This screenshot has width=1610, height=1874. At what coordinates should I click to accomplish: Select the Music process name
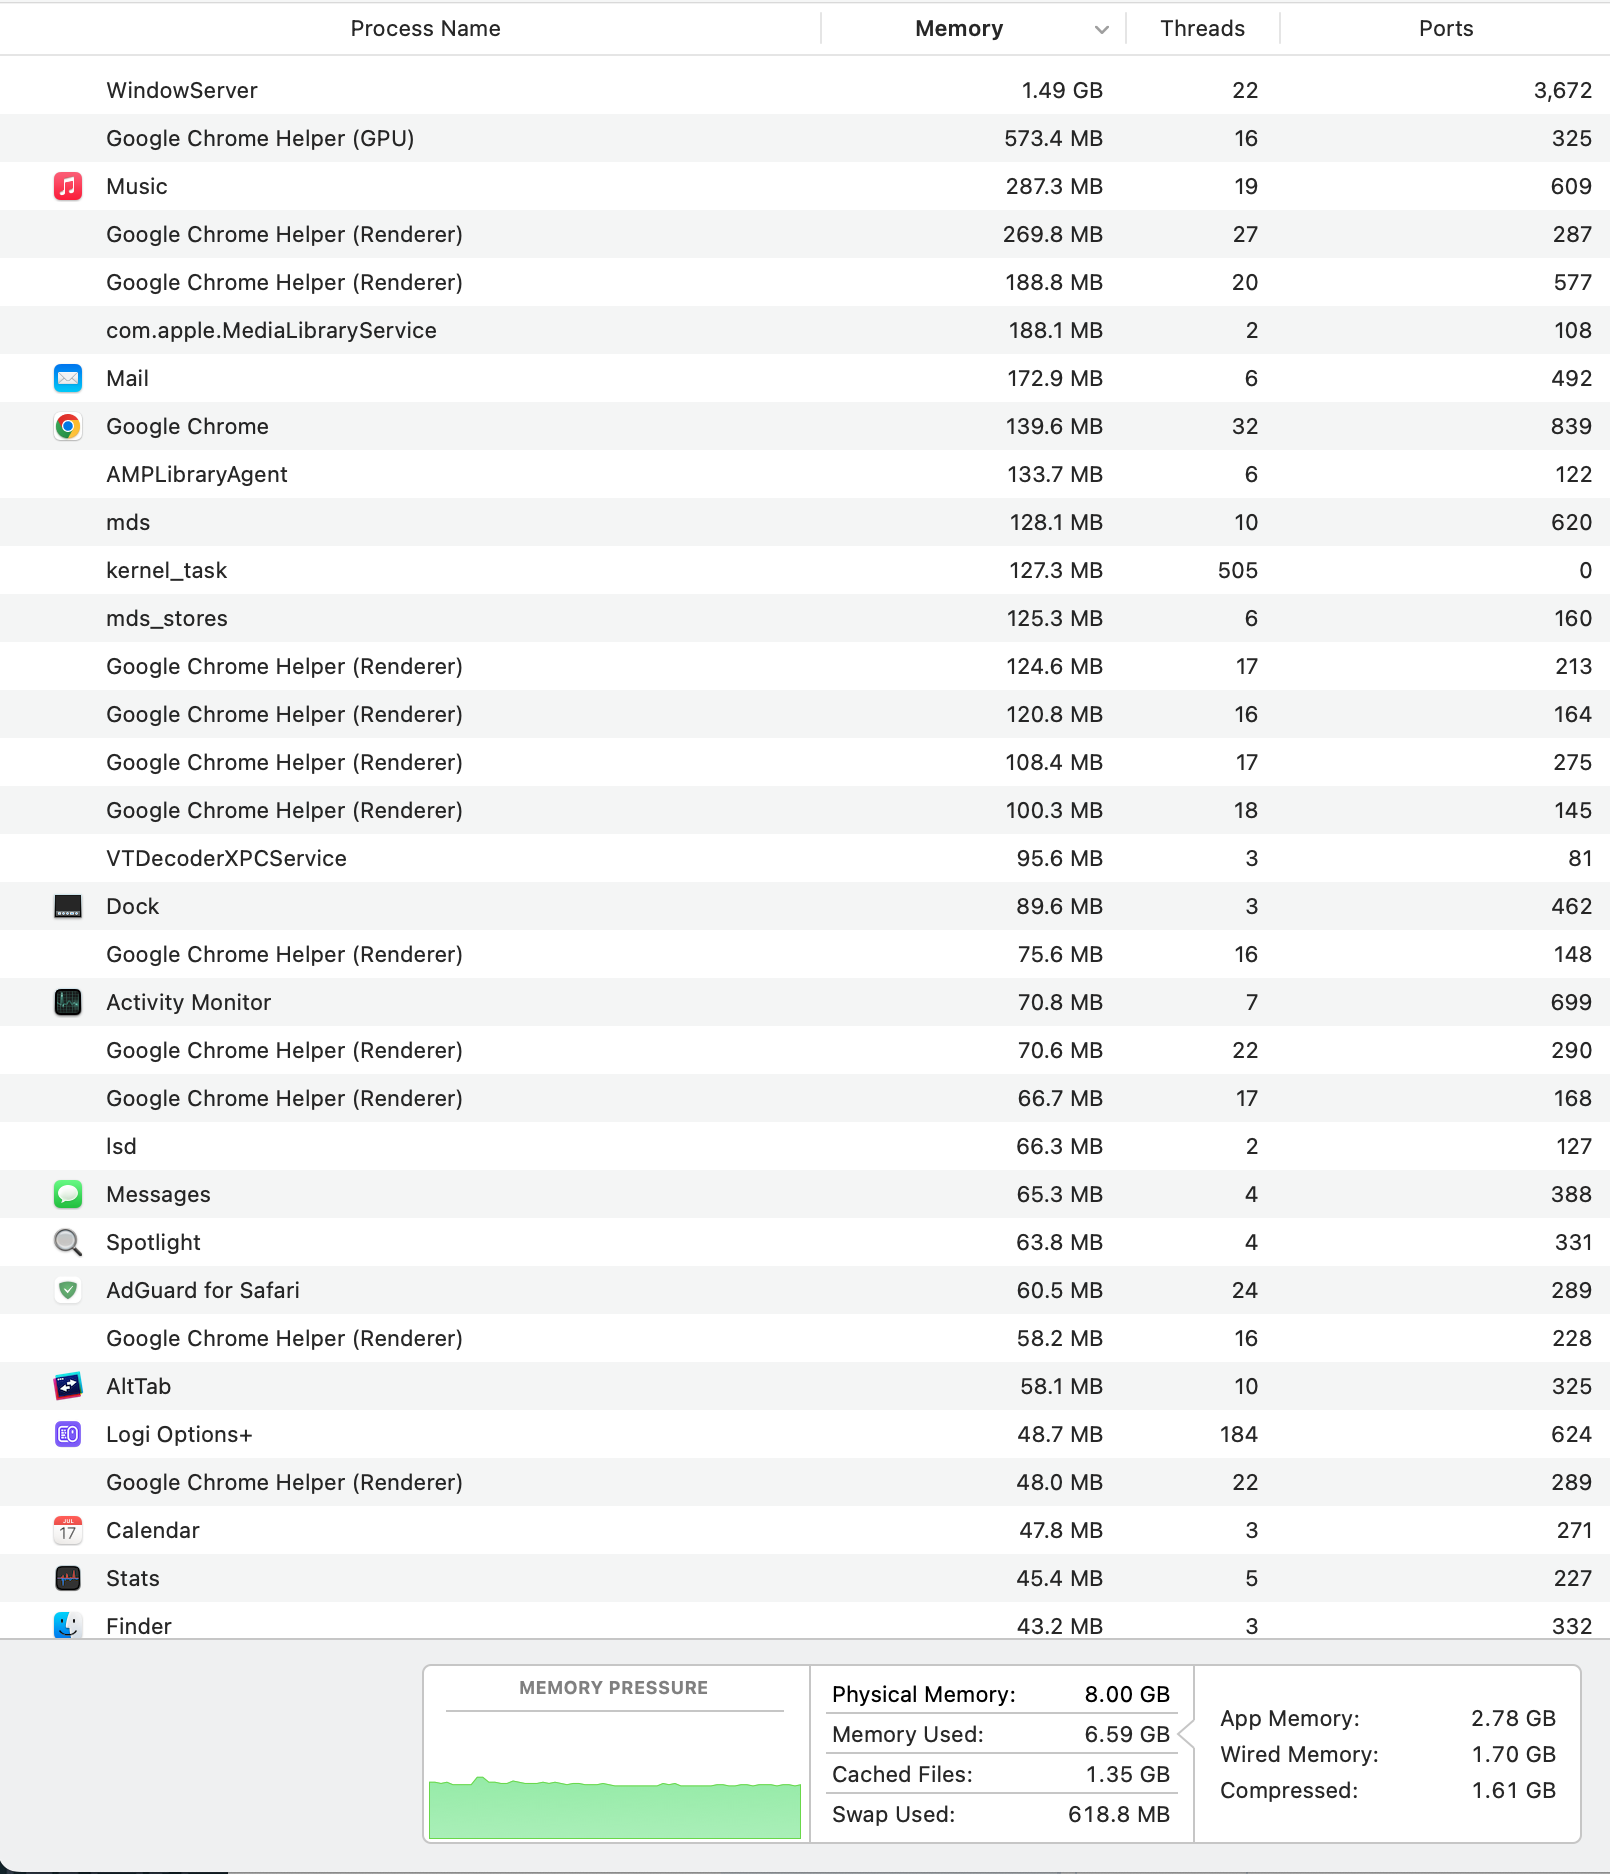[x=137, y=186]
